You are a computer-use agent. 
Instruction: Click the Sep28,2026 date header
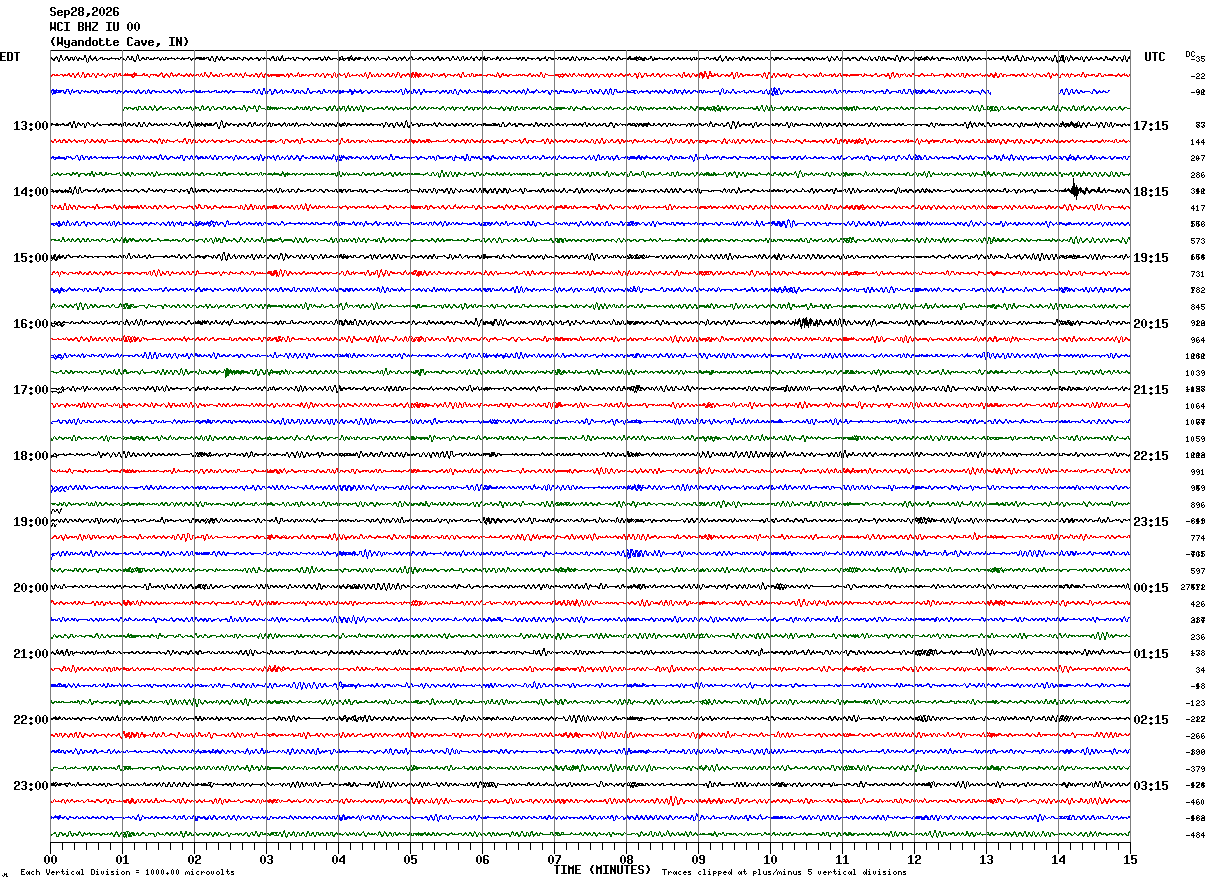[84, 12]
